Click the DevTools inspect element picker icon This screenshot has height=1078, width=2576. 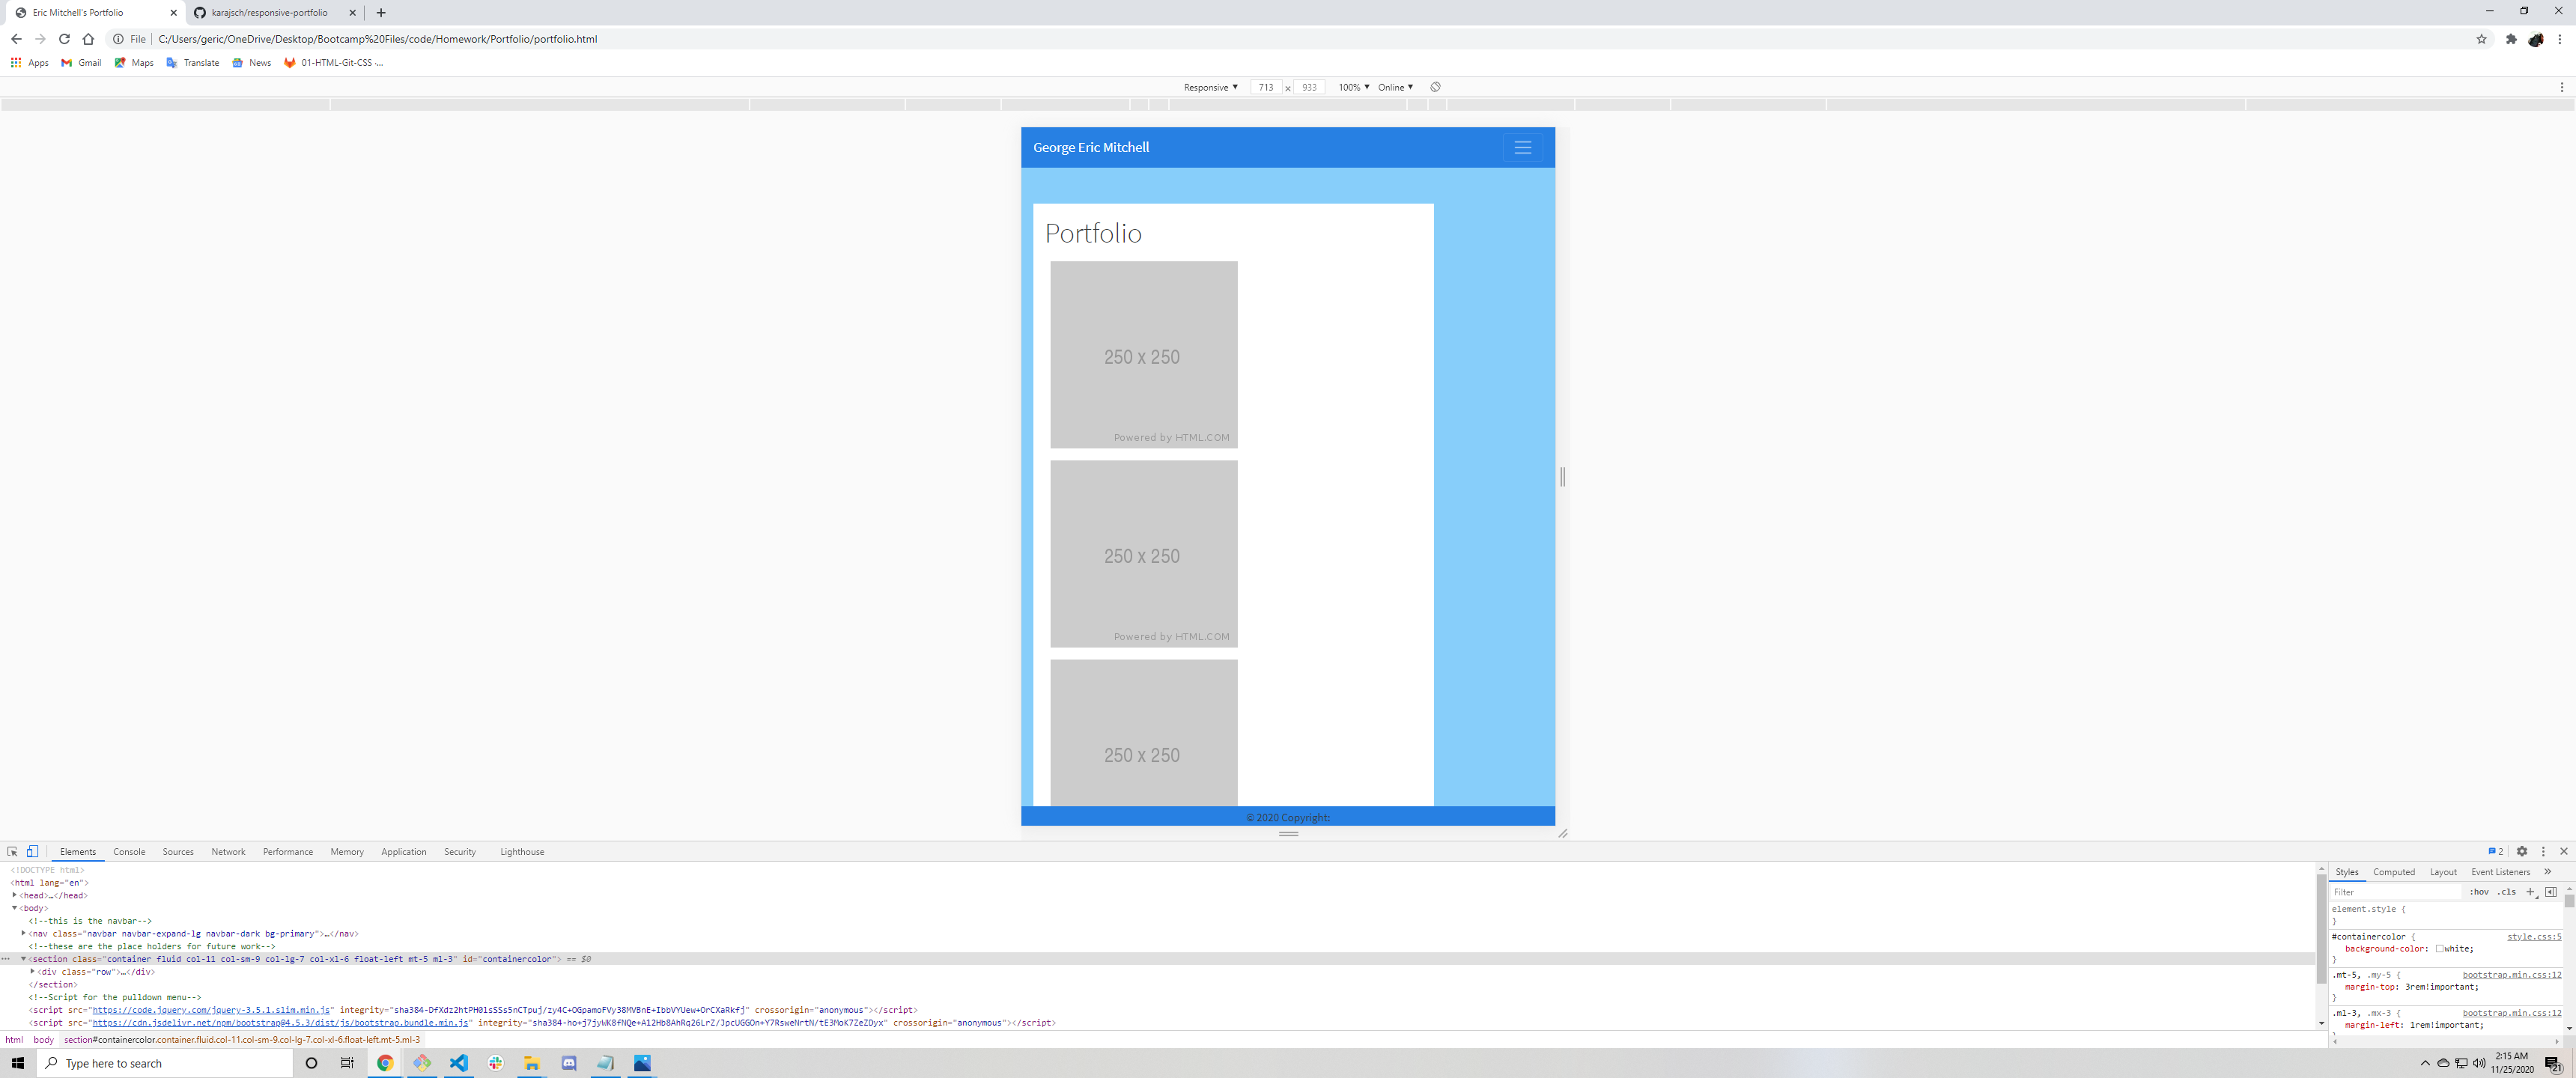[12, 851]
